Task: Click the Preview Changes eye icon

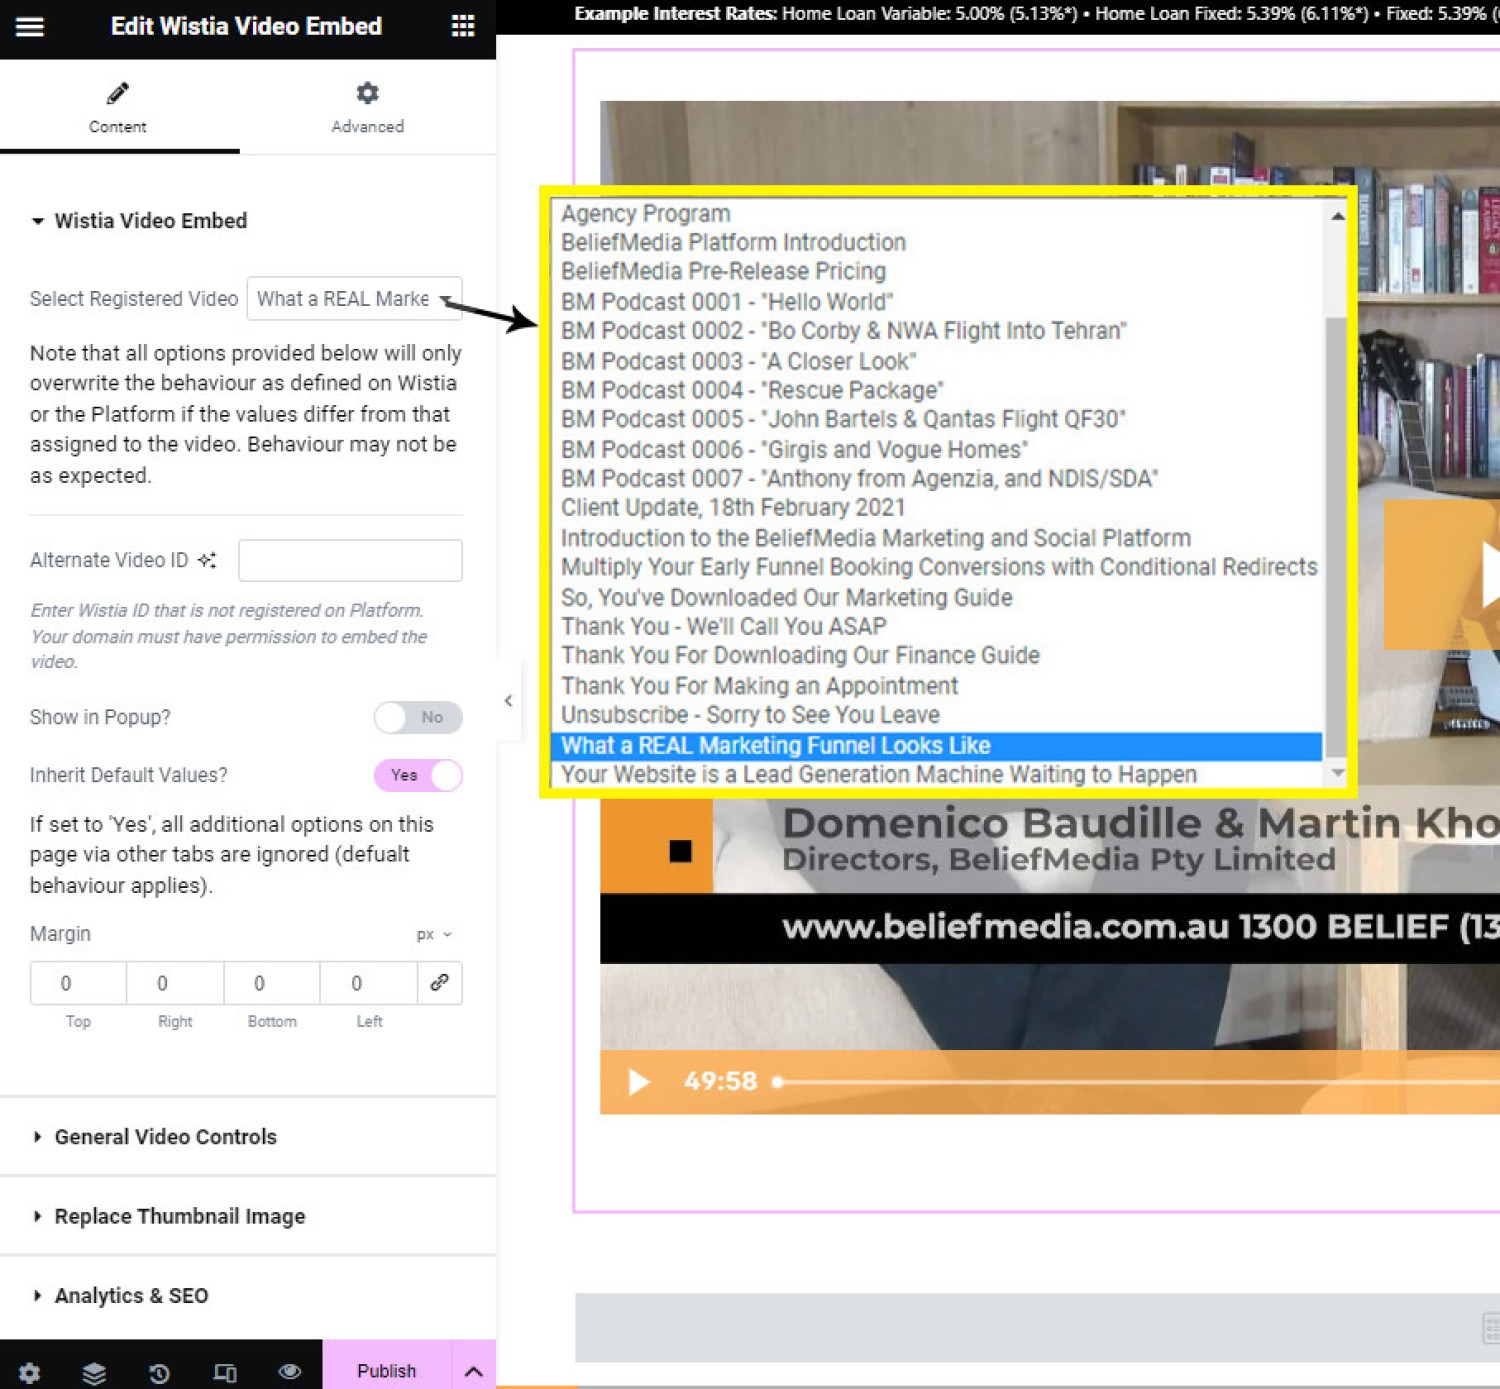Action: [x=290, y=1371]
